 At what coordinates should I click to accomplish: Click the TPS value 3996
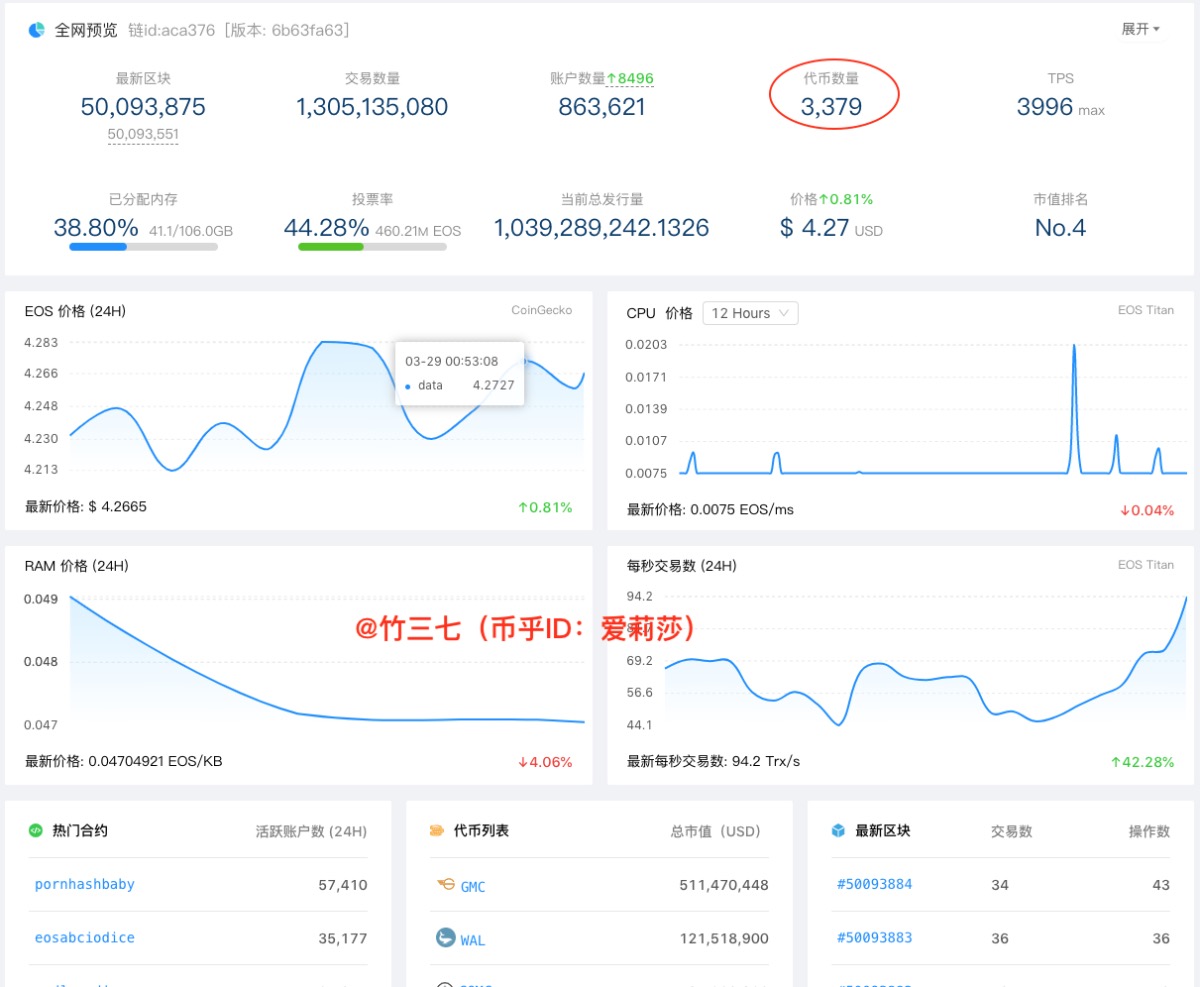click(x=1045, y=107)
